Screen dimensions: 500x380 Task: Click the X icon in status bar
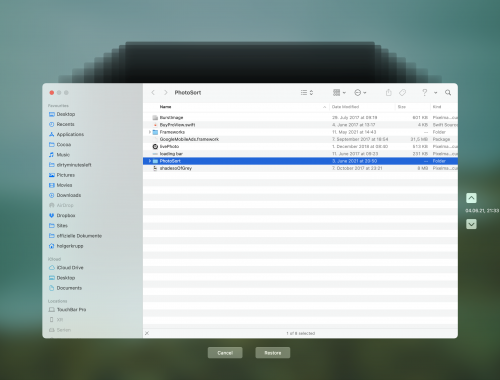tap(147, 333)
